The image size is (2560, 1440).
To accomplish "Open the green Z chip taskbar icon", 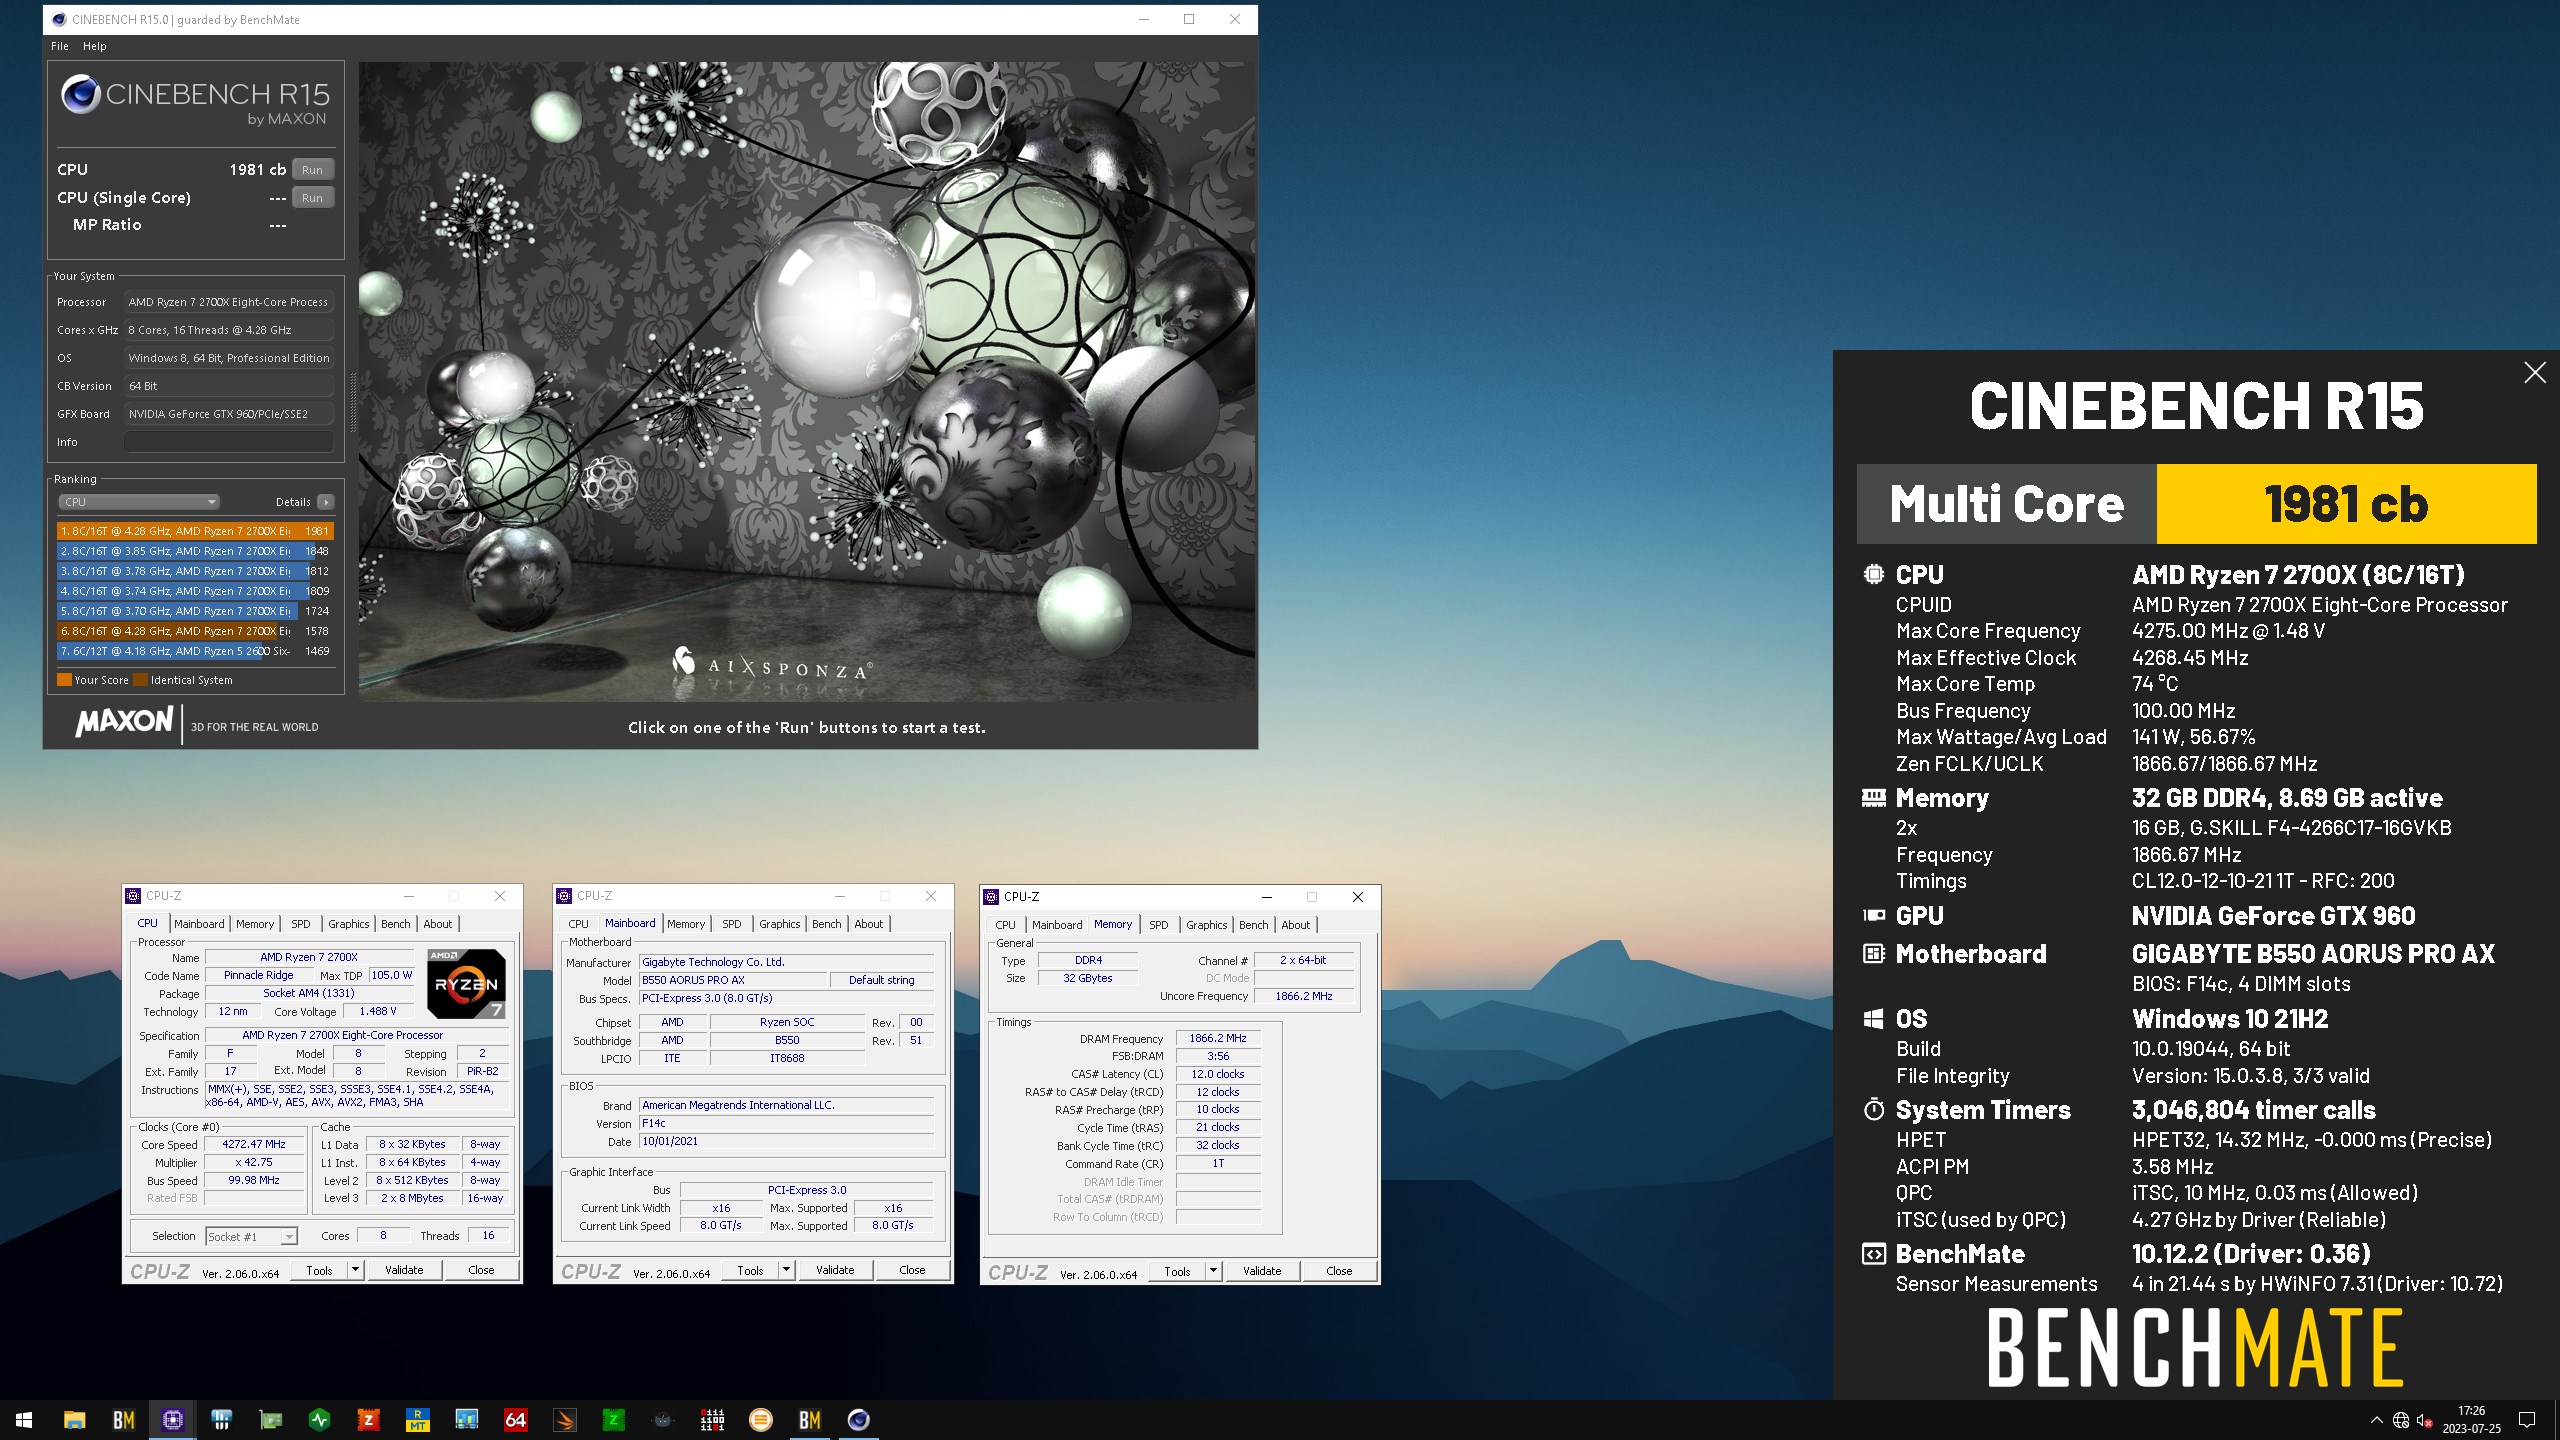I will [x=613, y=1419].
